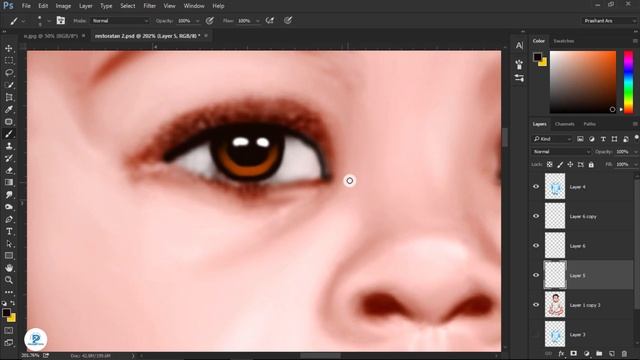The image size is (640, 360).
Task: Open the brush settings panel toggle
Action: coord(61,20)
